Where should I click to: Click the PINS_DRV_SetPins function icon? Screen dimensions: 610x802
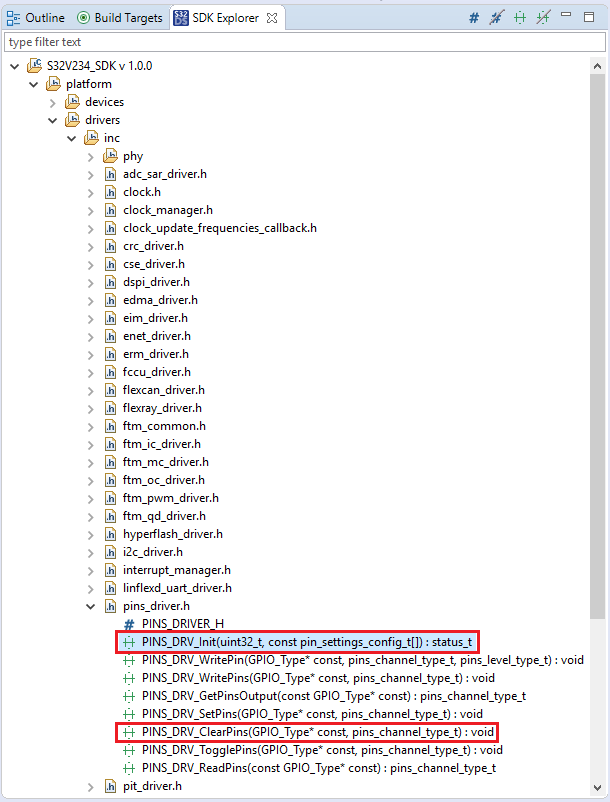coord(129,714)
